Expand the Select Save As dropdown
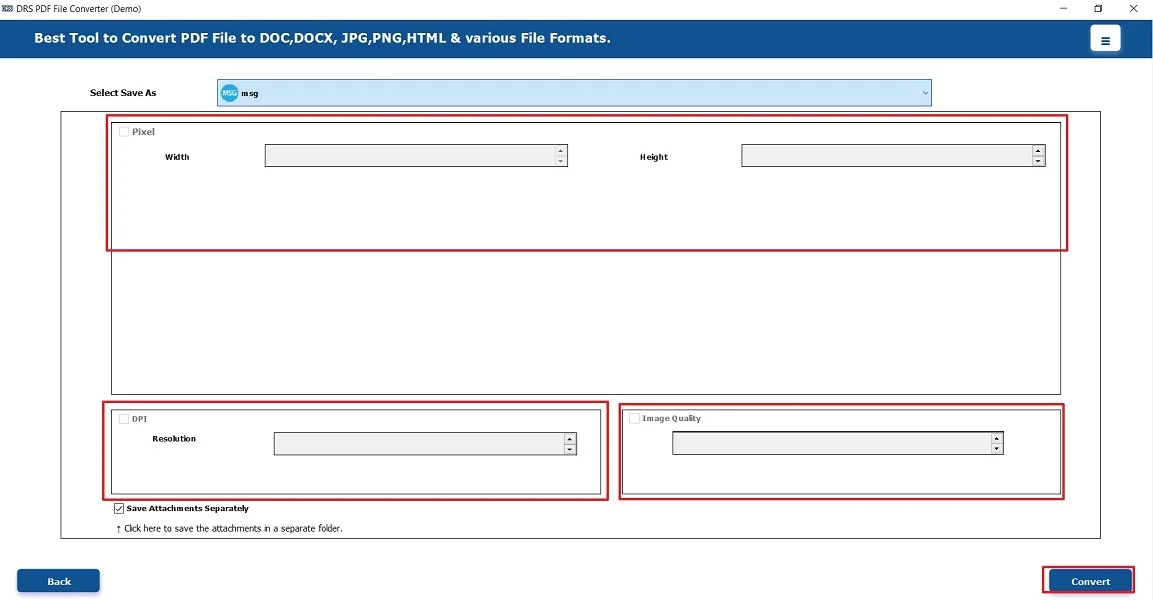Image resolution: width=1153 pixels, height=600 pixels. 925,93
